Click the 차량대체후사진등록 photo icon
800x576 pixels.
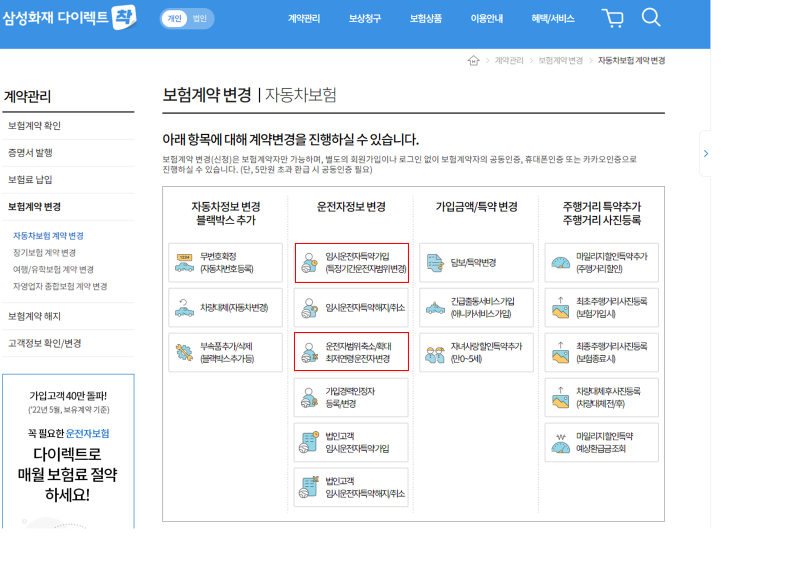click(560, 397)
